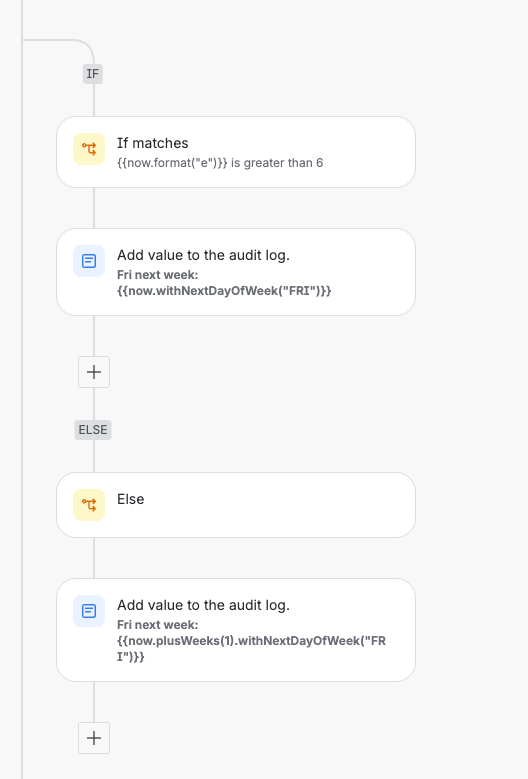Click the now.format("e") expression text
The height and width of the screenshot is (779, 528).
172,163
